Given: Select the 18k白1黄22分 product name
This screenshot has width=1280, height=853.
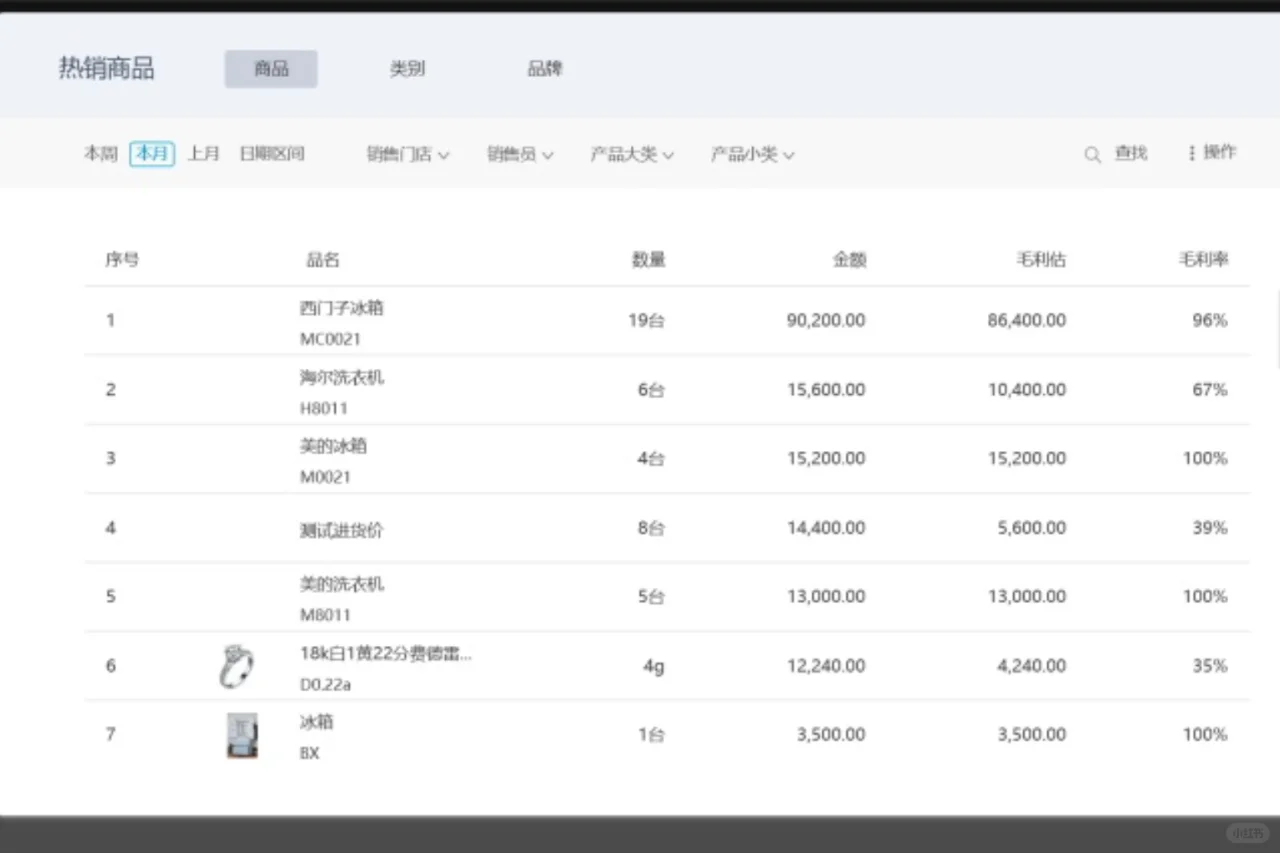Looking at the screenshot, I should pos(386,654).
